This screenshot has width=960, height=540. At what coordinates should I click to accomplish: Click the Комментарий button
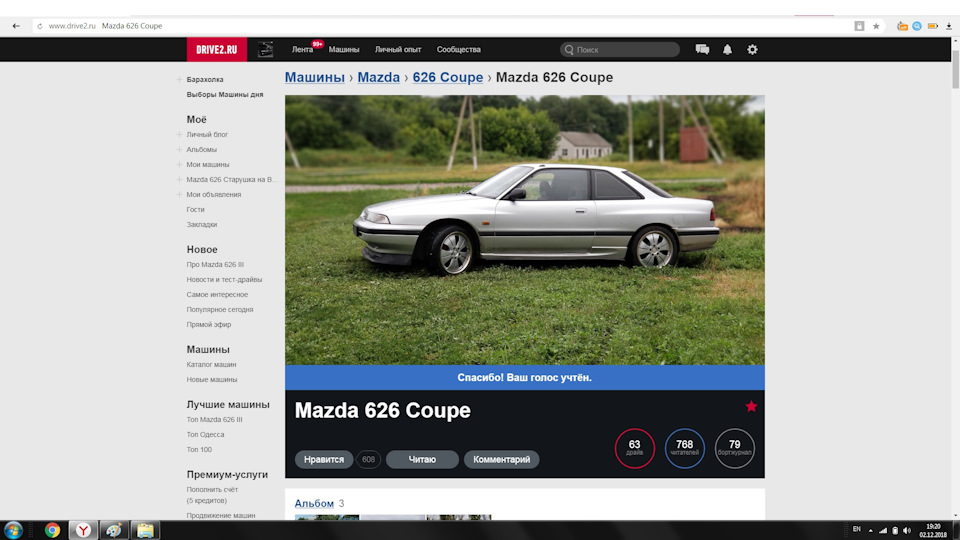tap(501, 459)
